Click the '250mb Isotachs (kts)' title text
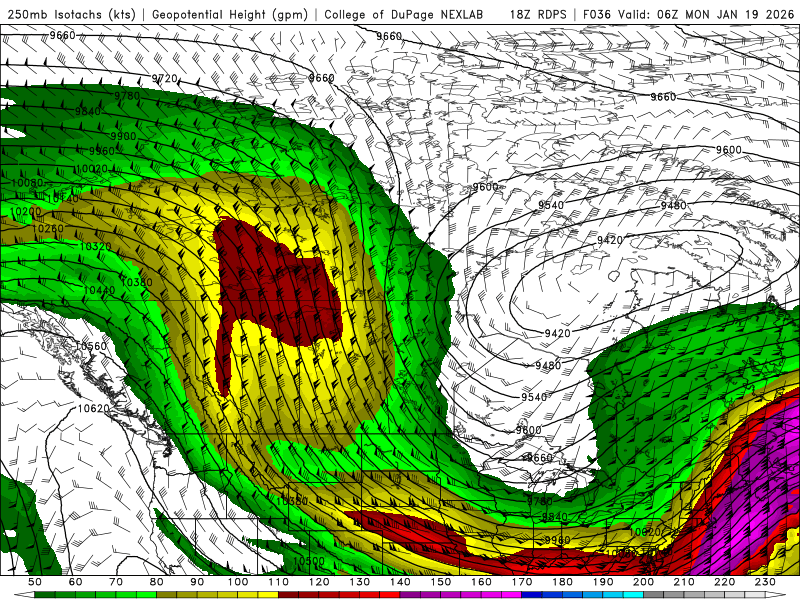 71,14
